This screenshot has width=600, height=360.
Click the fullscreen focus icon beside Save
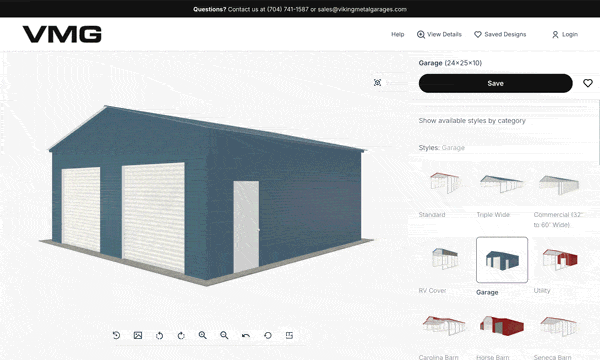point(377,83)
